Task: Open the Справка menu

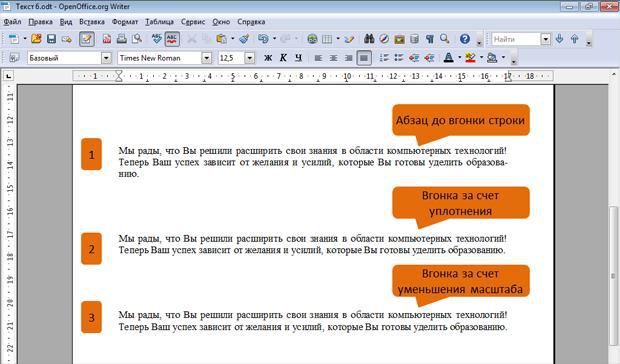Action: 251,22
